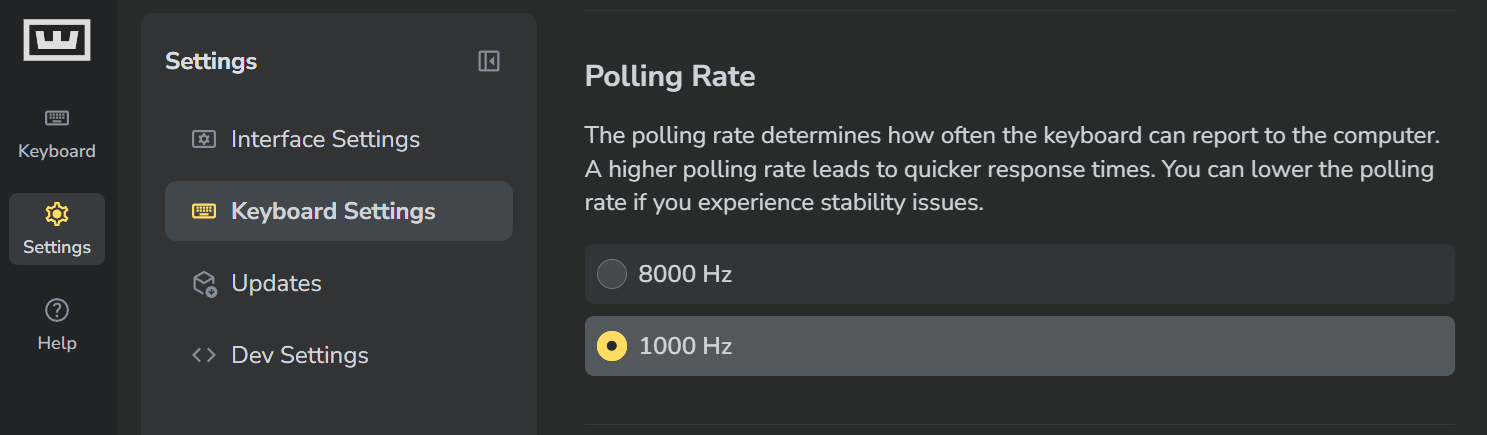Select the 8000 Hz radio button
The height and width of the screenshot is (435, 1487).
612,274
